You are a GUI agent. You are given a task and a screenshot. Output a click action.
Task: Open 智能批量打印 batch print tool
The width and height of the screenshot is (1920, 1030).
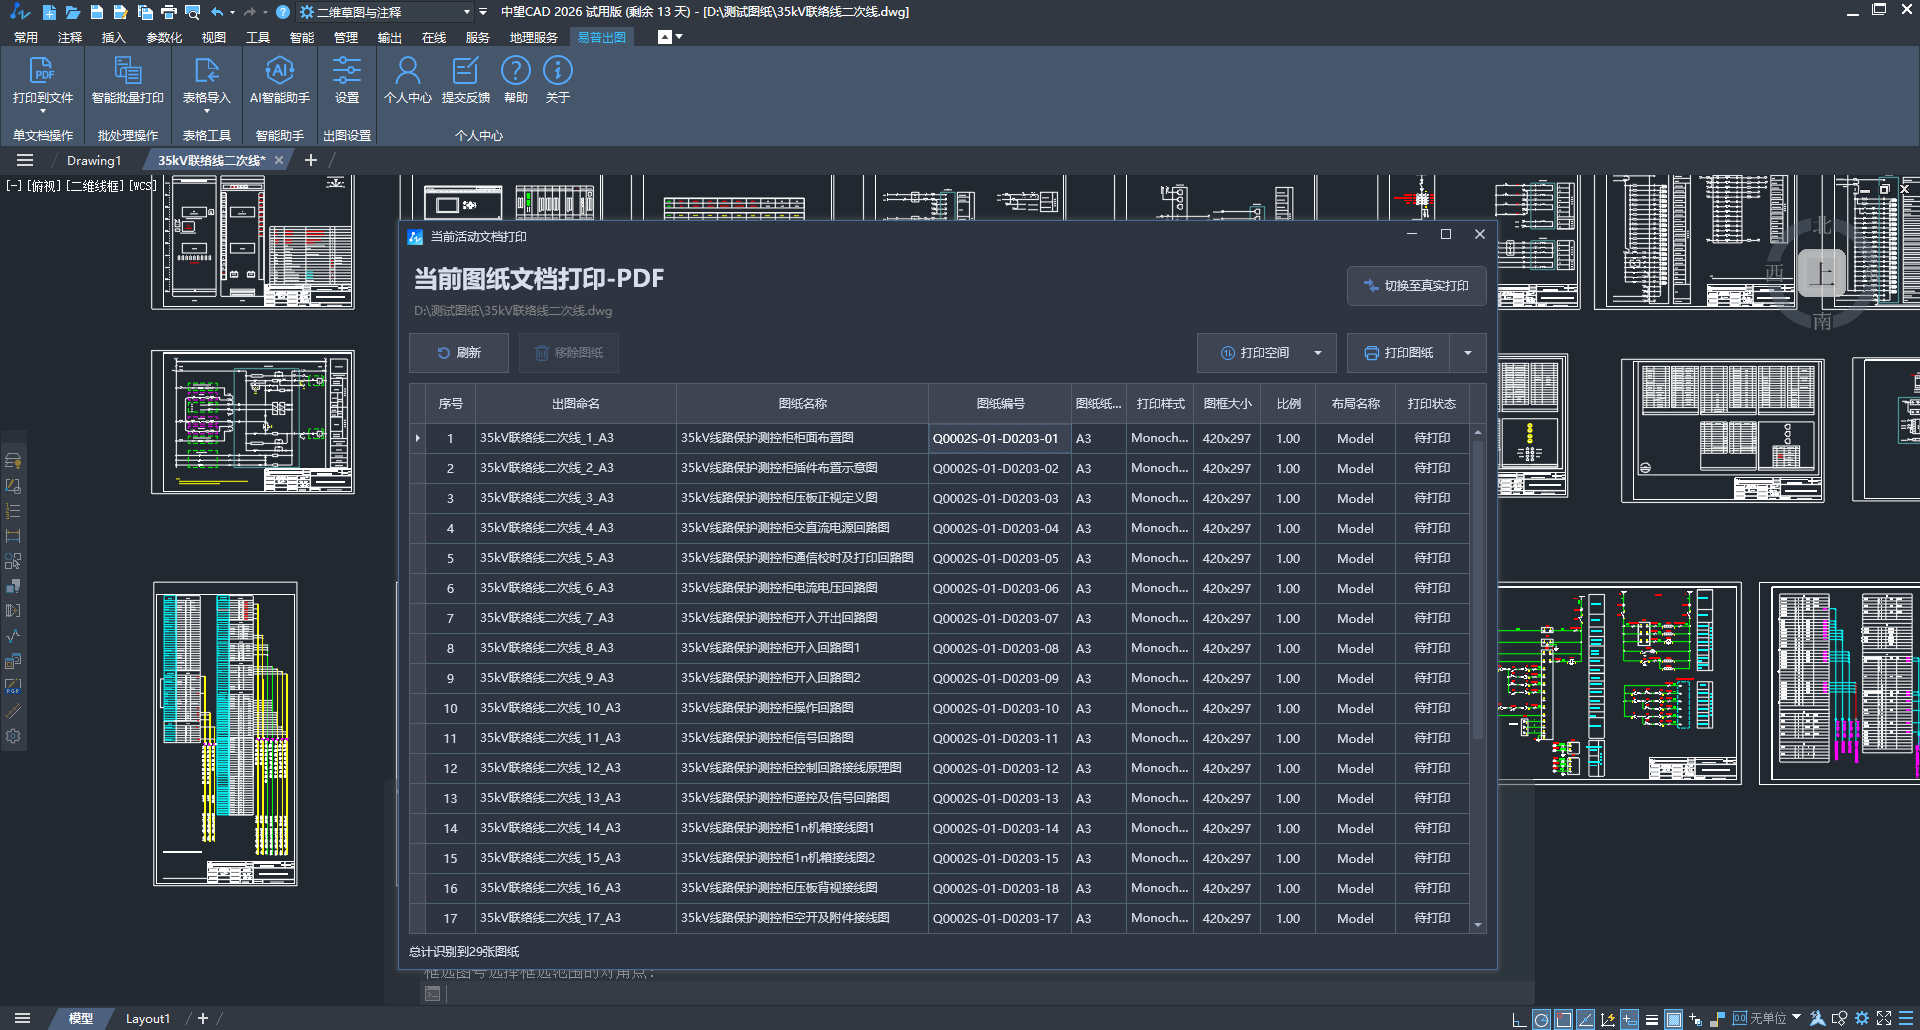pos(127,72)
